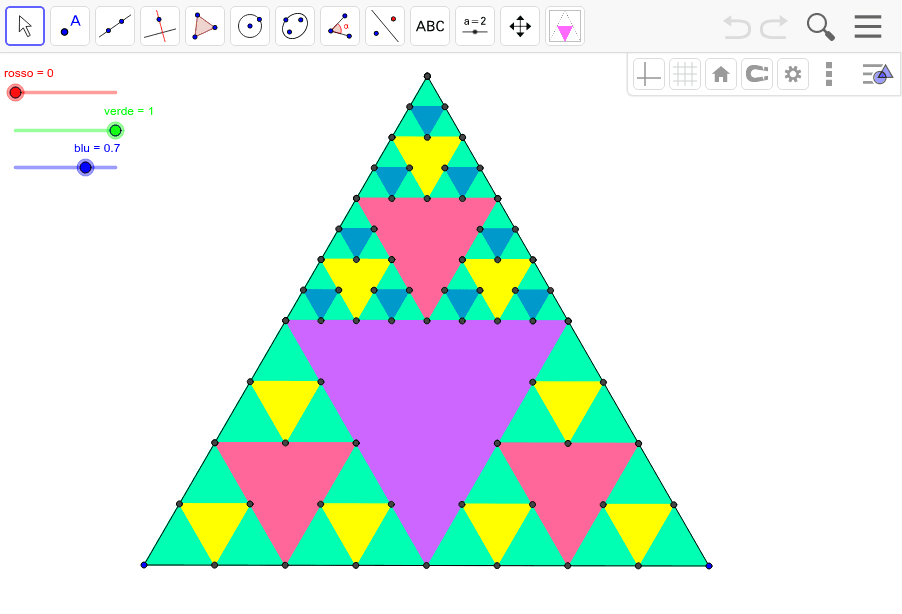902x614 pixels.
Task: Click the bottom-right blue vertex point
Action: 709,566
